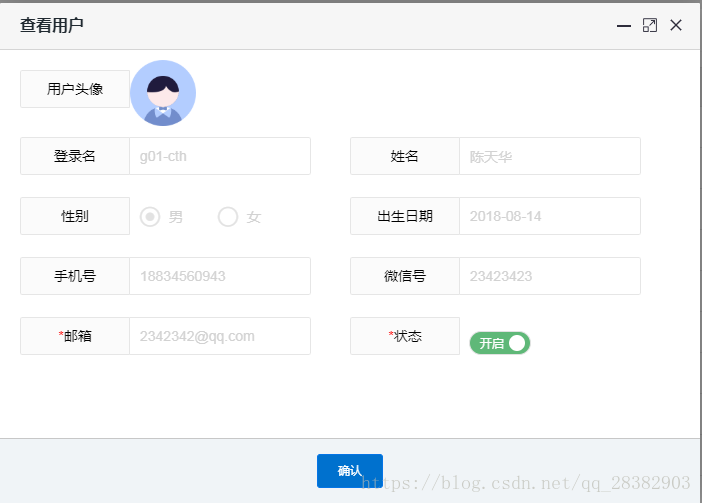The width and height of the screenshot is (702, 503).
Task: Click the 姓名 label
Action: pyautogui.click(x=405, y=156)
